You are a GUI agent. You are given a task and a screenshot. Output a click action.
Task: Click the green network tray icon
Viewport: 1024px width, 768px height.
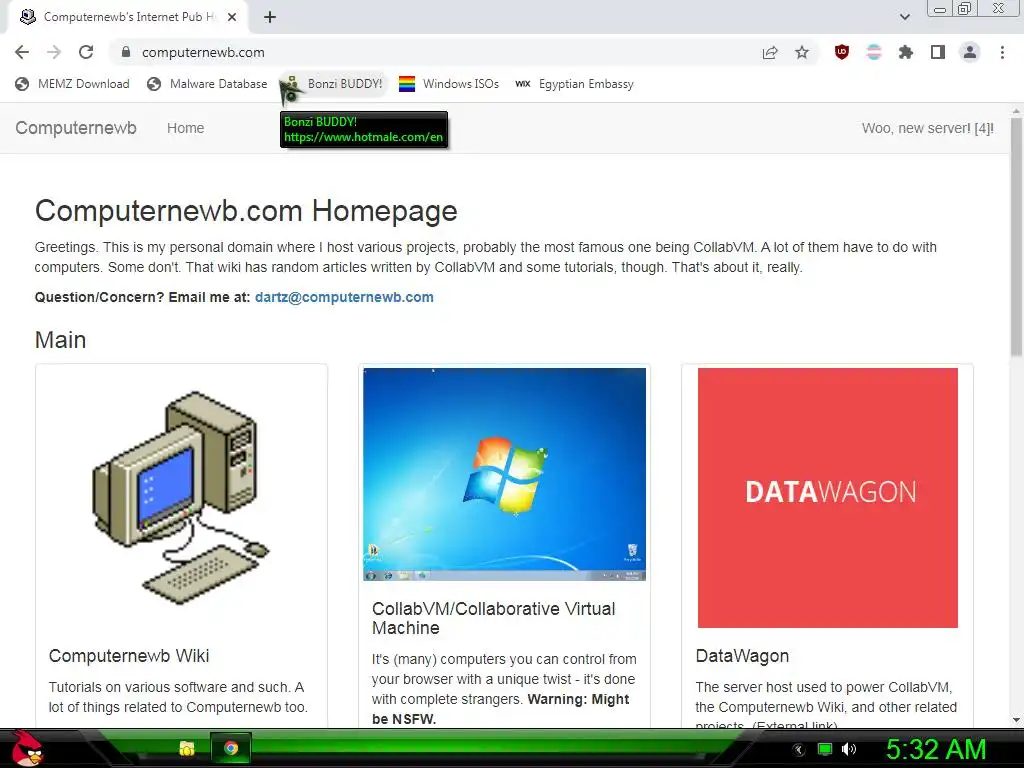[825, 749]
